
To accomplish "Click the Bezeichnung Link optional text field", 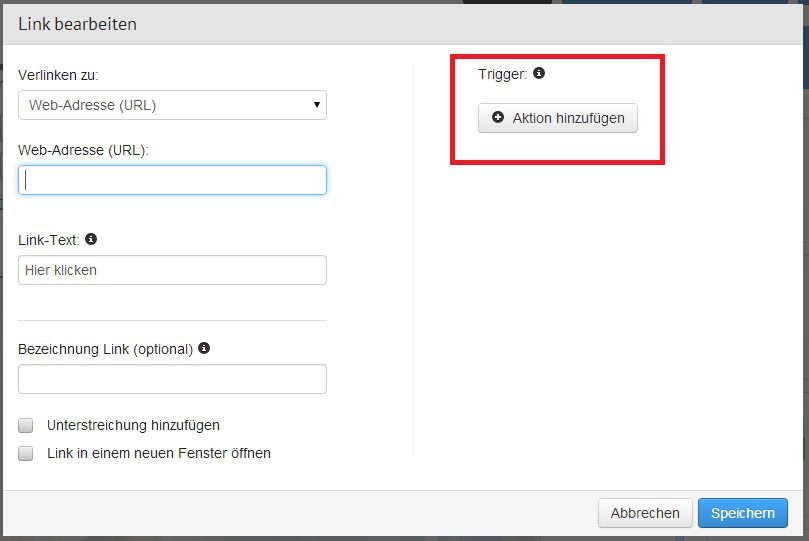I will 172,379.
